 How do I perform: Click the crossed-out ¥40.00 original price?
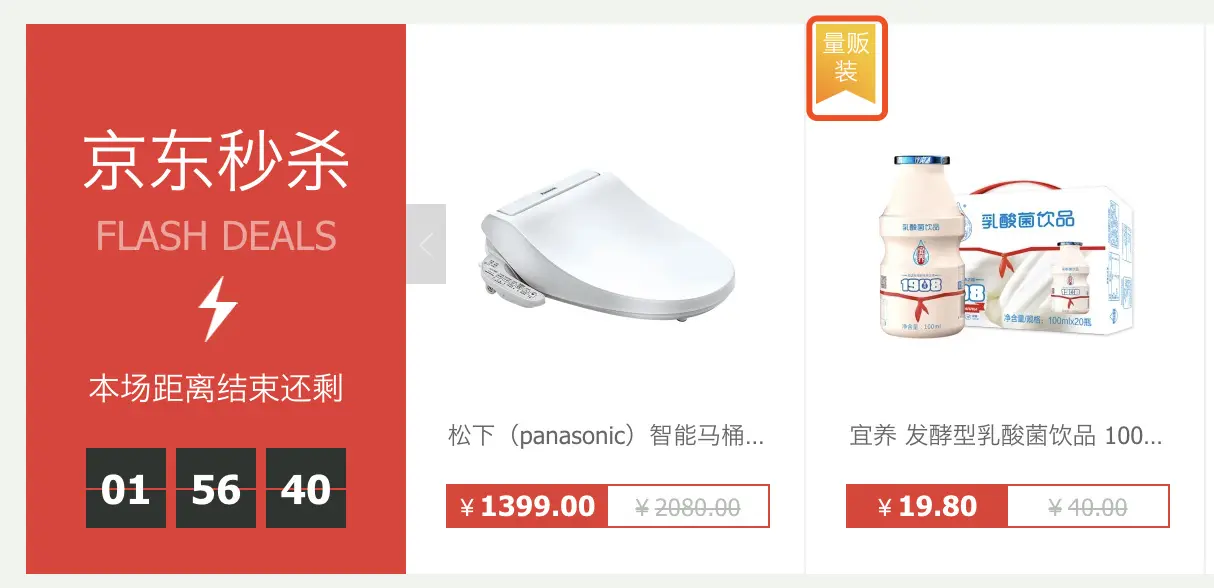point(1088,507)
